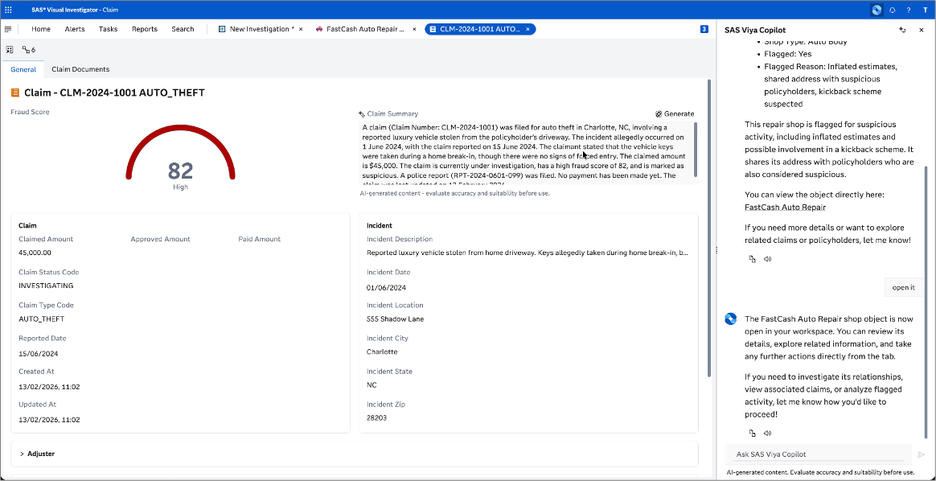
Task: Focus the Ask SAS Viya Copilot field
Action: coord(818,455)
